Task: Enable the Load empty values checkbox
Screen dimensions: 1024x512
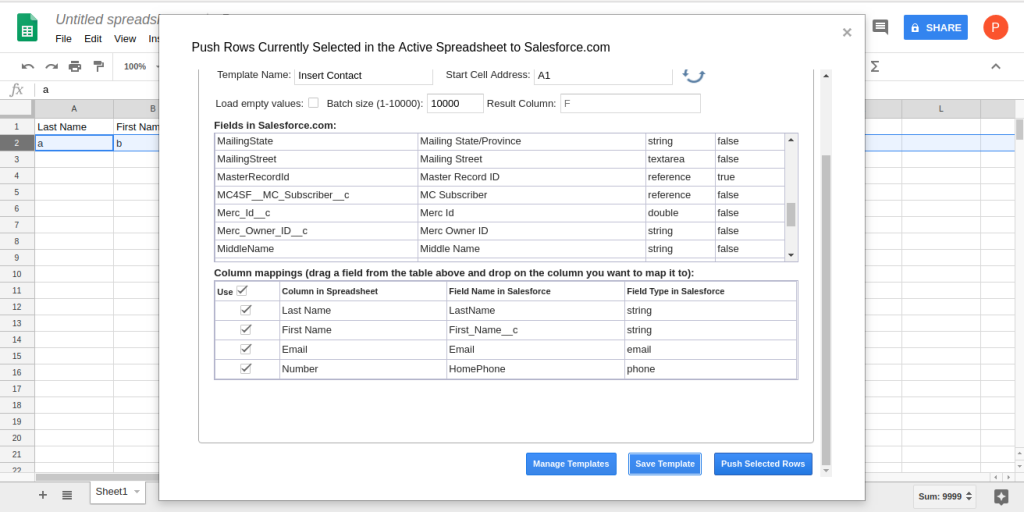Action: (x=313, y=103)
